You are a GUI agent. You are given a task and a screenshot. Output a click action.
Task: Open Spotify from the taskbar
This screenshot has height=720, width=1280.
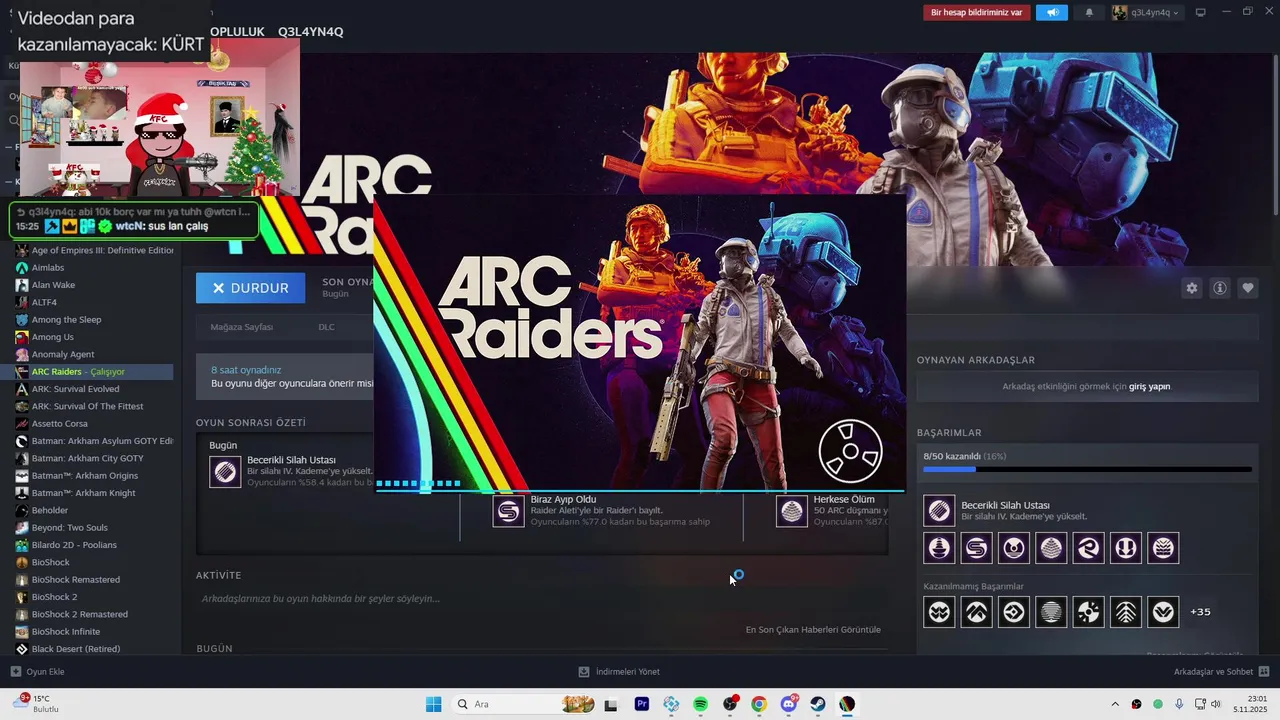pos(700,704)
